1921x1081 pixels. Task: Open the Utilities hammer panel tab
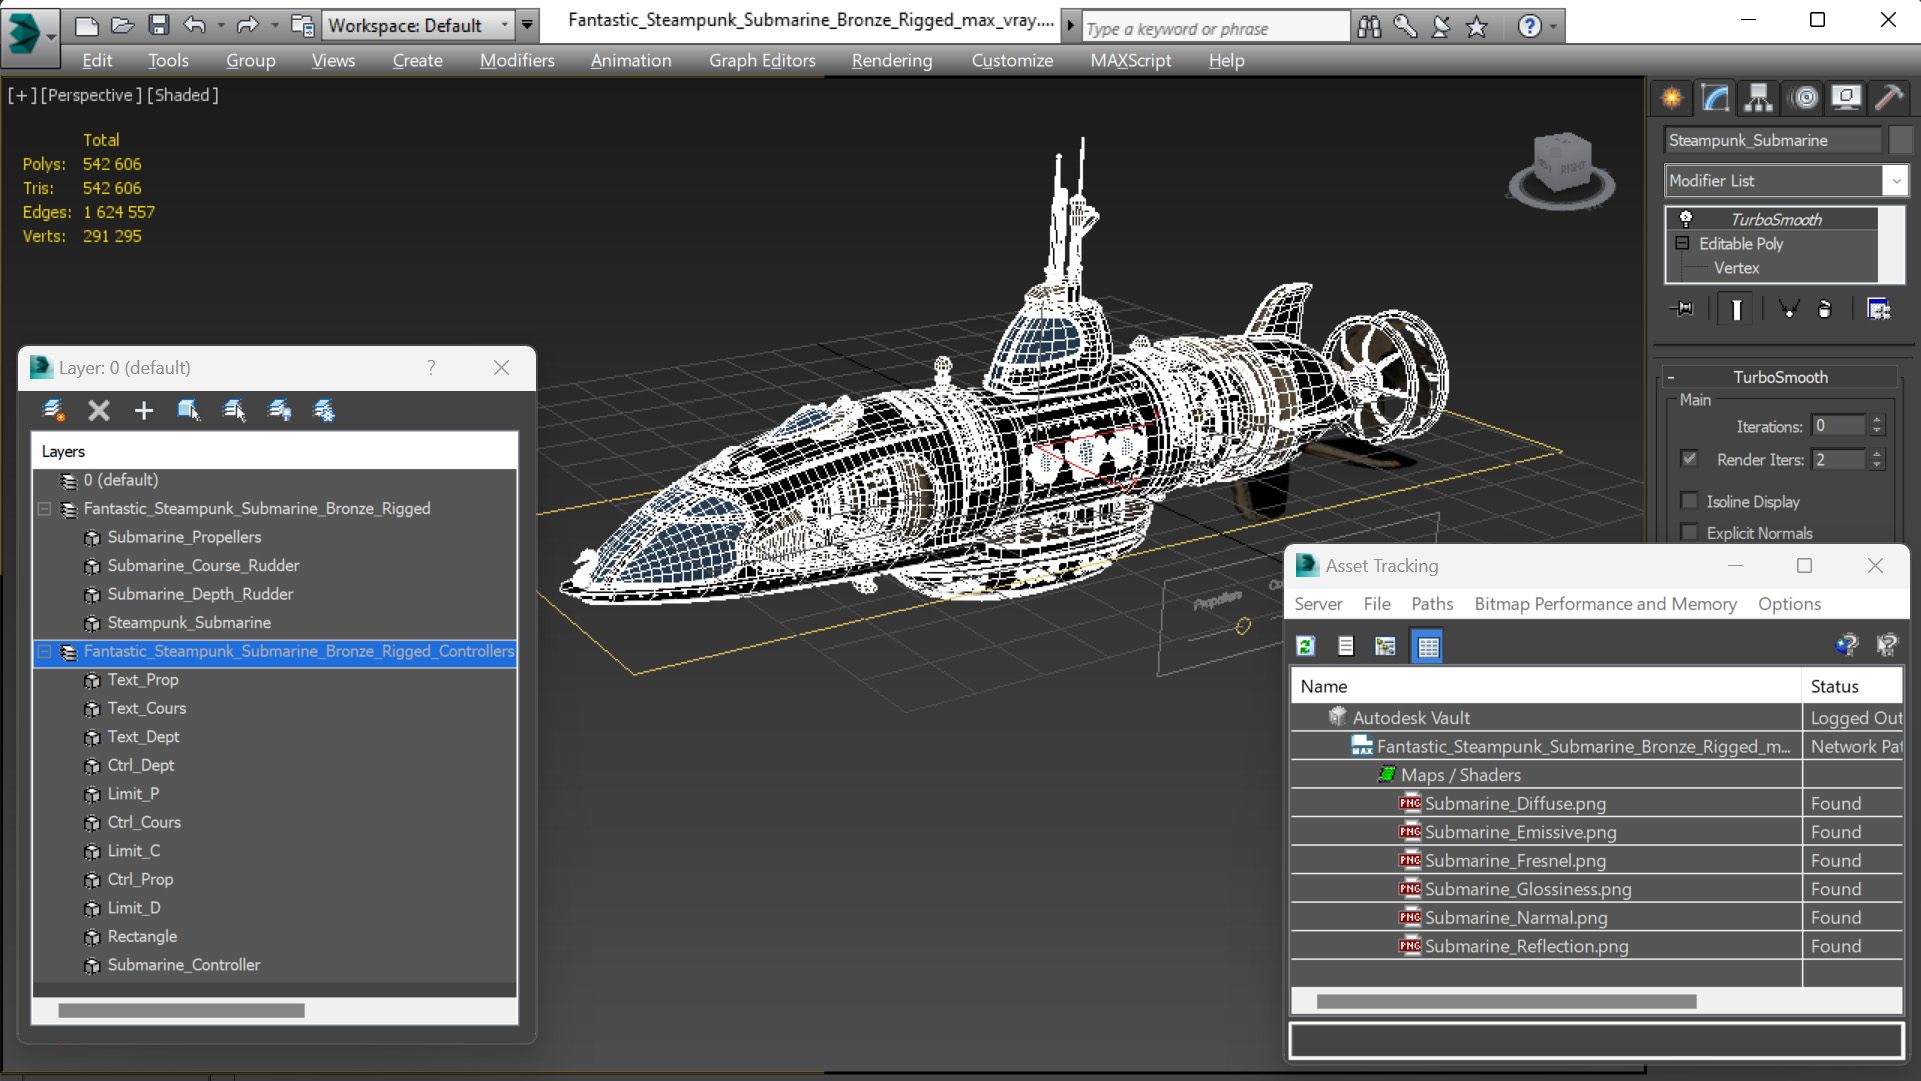pyautogui.click(x=1889, y=97)
